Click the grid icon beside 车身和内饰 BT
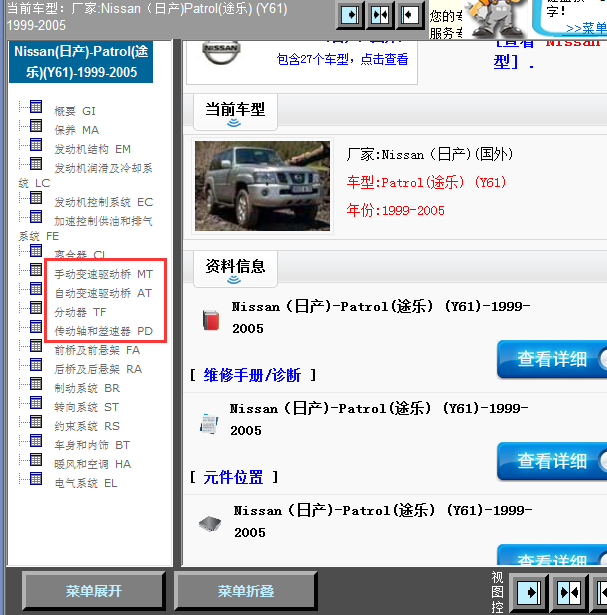The height and width of the screenshot is (615, 607). point(36,441)
